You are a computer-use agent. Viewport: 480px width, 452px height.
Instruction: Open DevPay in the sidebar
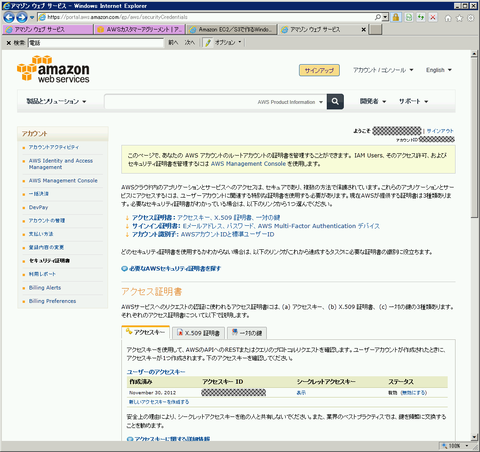pyautogui.click(x=38, y=207)
